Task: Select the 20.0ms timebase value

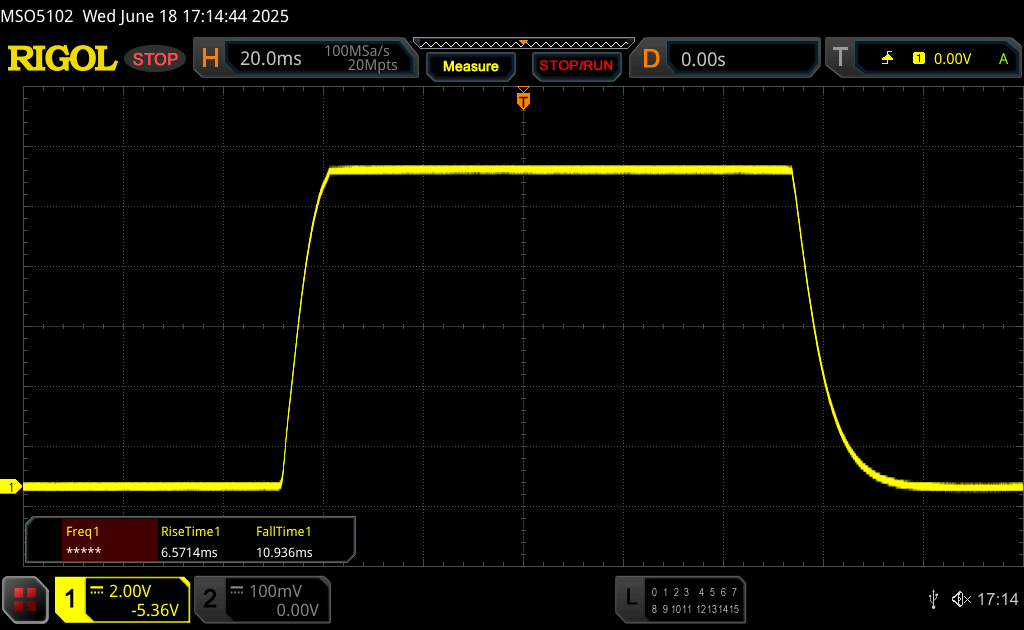Action: click(x=270, y=59)
